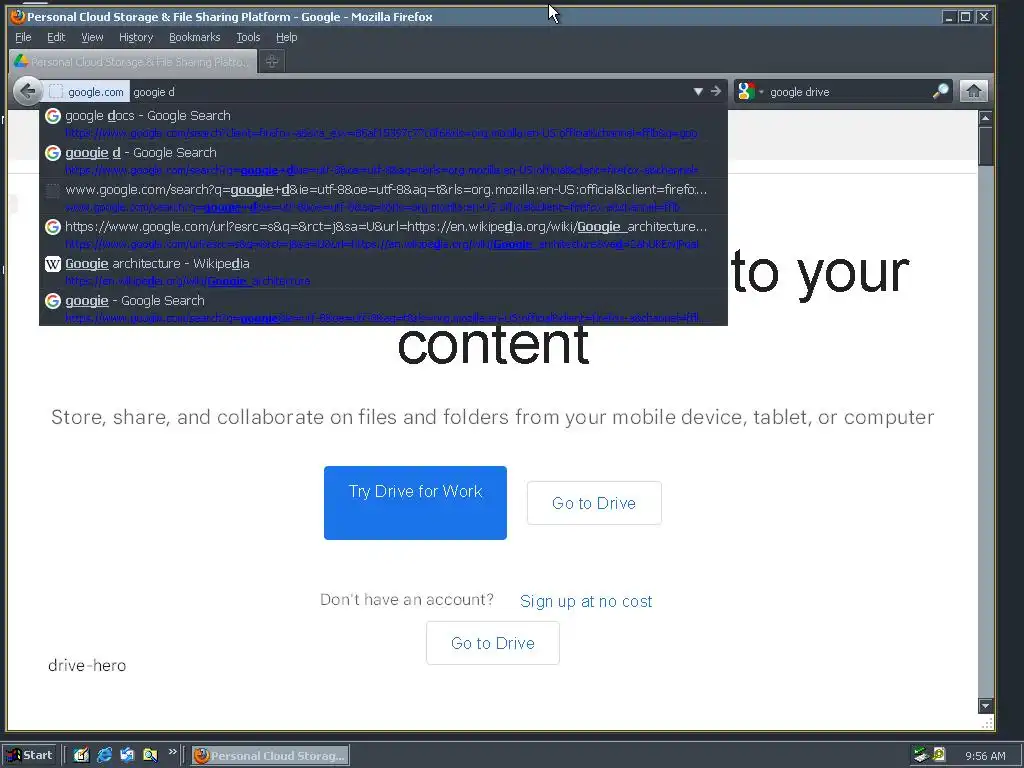
Task: Choose the en.wikipedia.org Googie_architecture redirect suggestion
Action: pyautogui.click(x=383, y=234)
